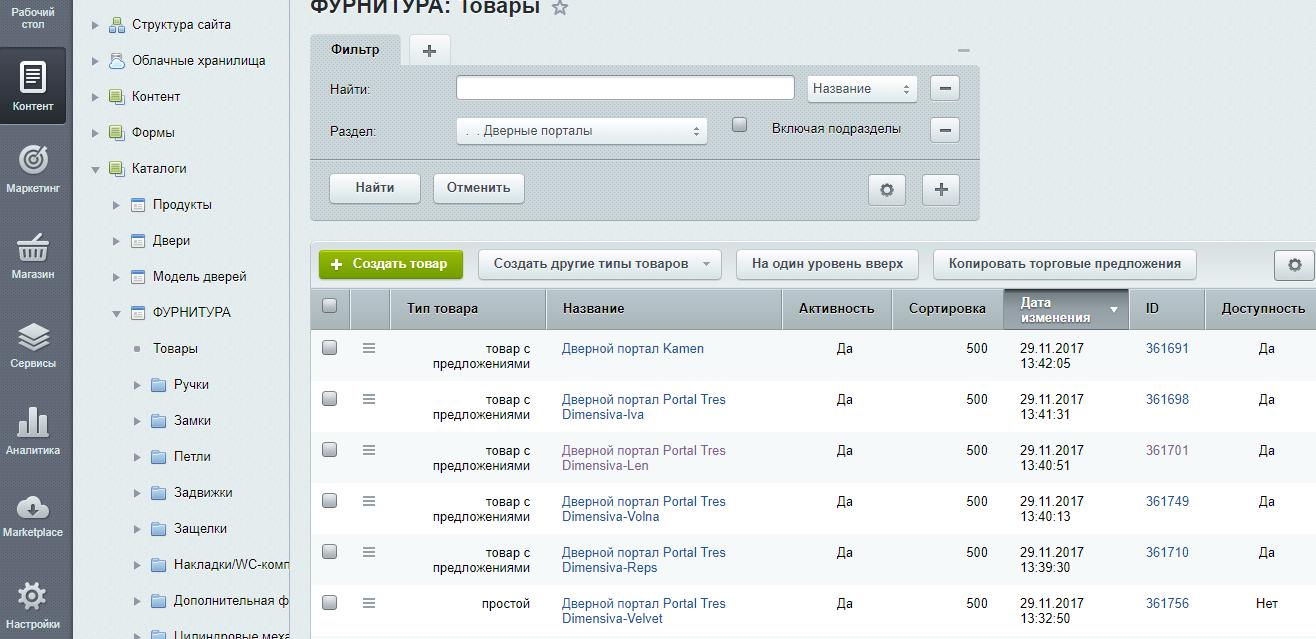Open the row actions menu for Dimensiva-Velvet
Image resolution: width=1316 pixels, height=639 pixels.
pos(369,603)
